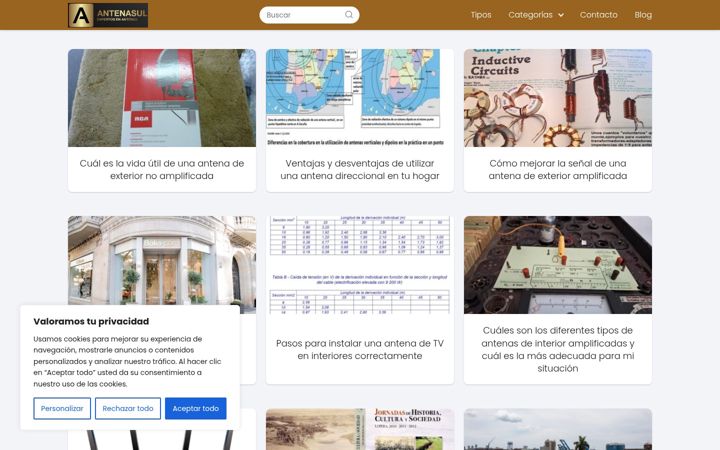720x450 pixels.
Task: Open the circuit tester board thumbnail
Action: tap(557, 265)
